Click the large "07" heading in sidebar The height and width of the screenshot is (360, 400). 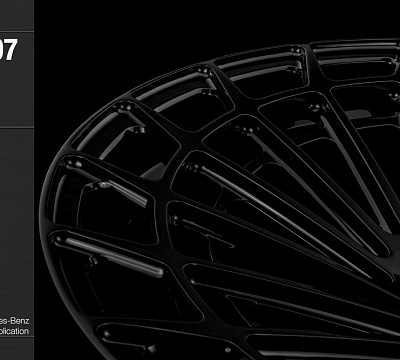click(x=8, y=50)
